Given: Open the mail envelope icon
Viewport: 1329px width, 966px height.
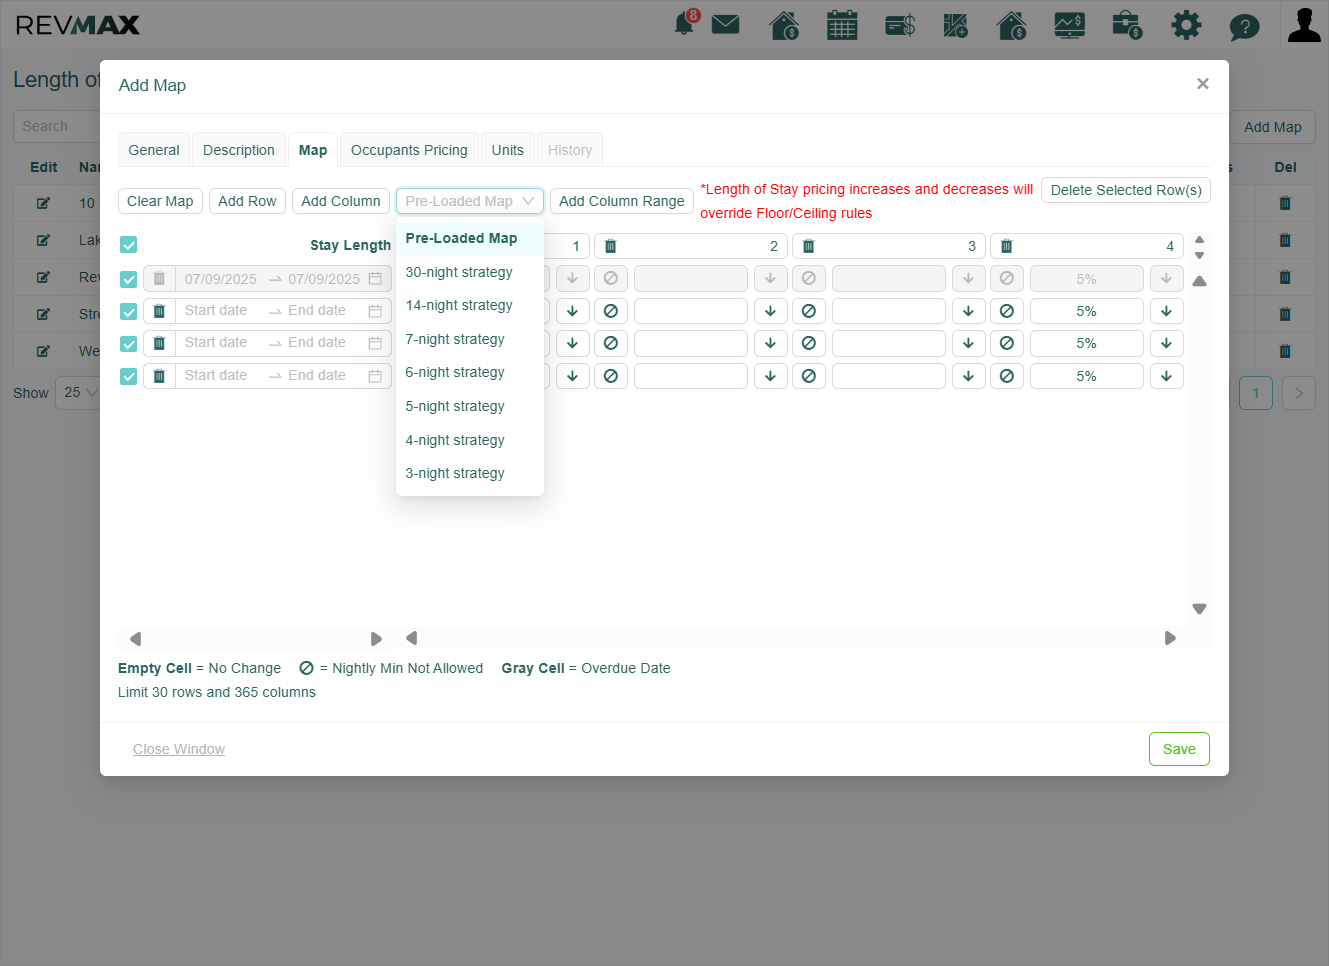Looking at the screenshot, I should pyautogui.click(x=726, y=24).
